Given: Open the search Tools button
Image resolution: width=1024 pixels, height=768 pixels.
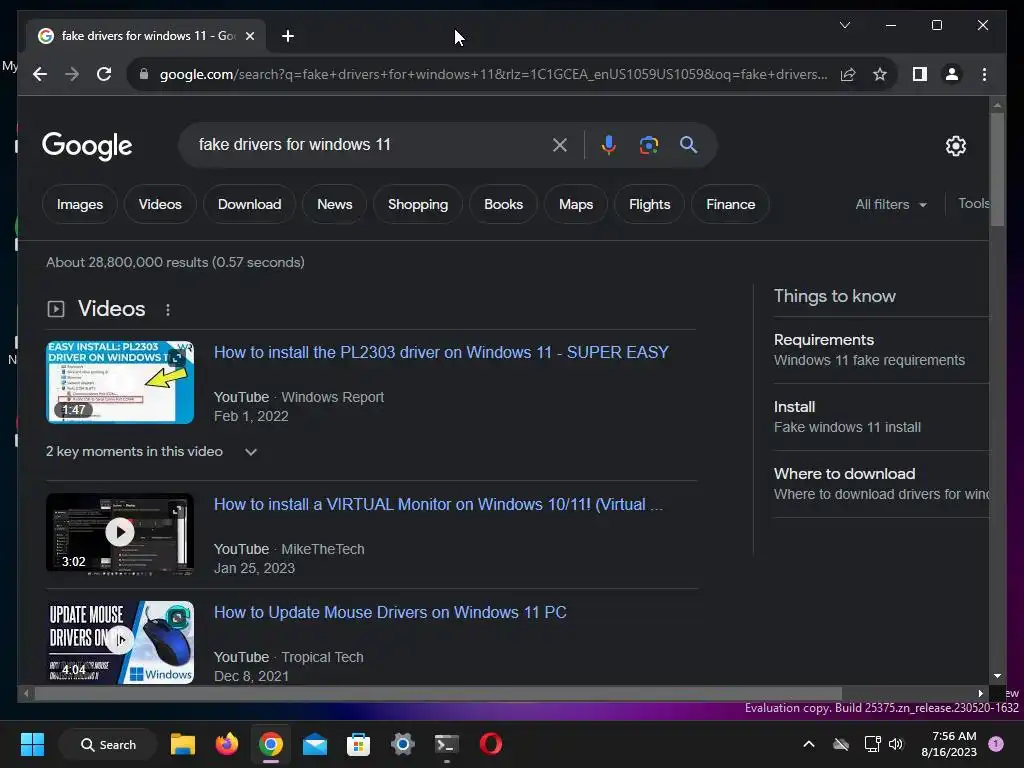Looking at the screenshot, I should coord(973,204).
